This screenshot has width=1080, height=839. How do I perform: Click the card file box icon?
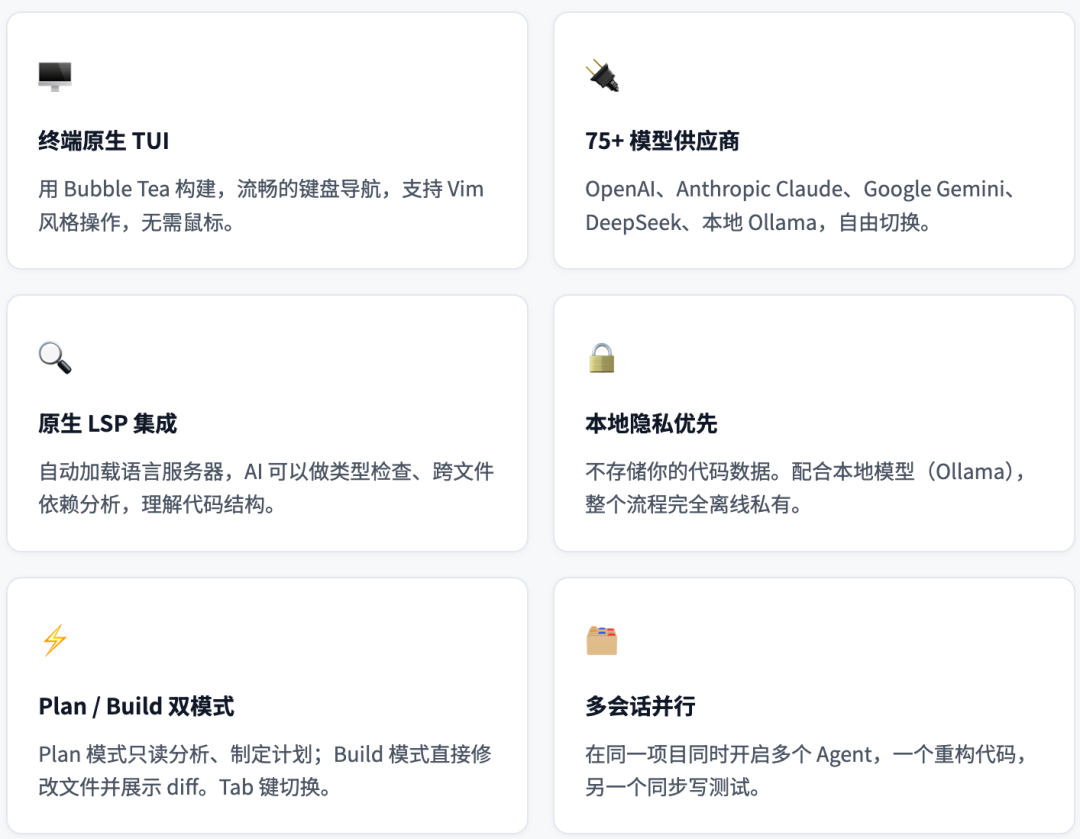(602, 640)
